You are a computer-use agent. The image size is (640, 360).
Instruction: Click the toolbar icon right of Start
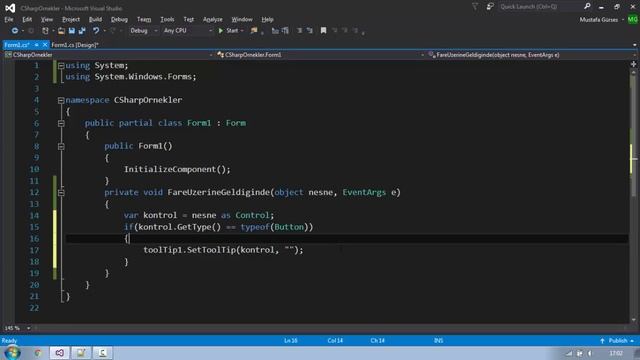click(254, 31)
